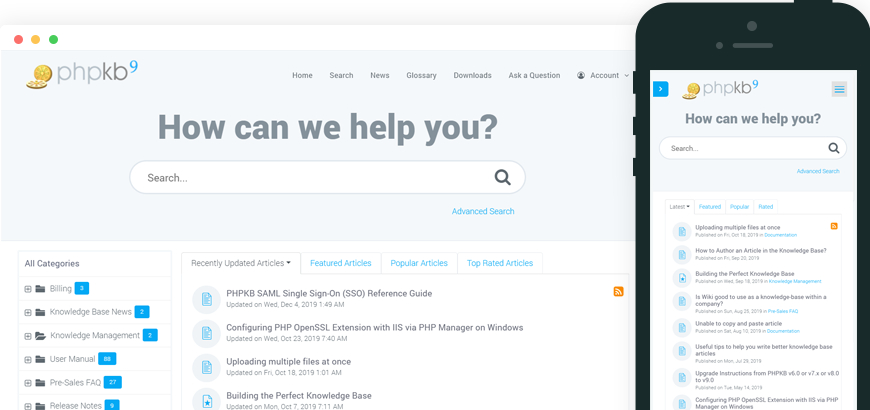Image resolution: width=870 pixels, height=410 pixels.
Task: Switch to the Popular Articles tab
Action: (x=419, y=263)
